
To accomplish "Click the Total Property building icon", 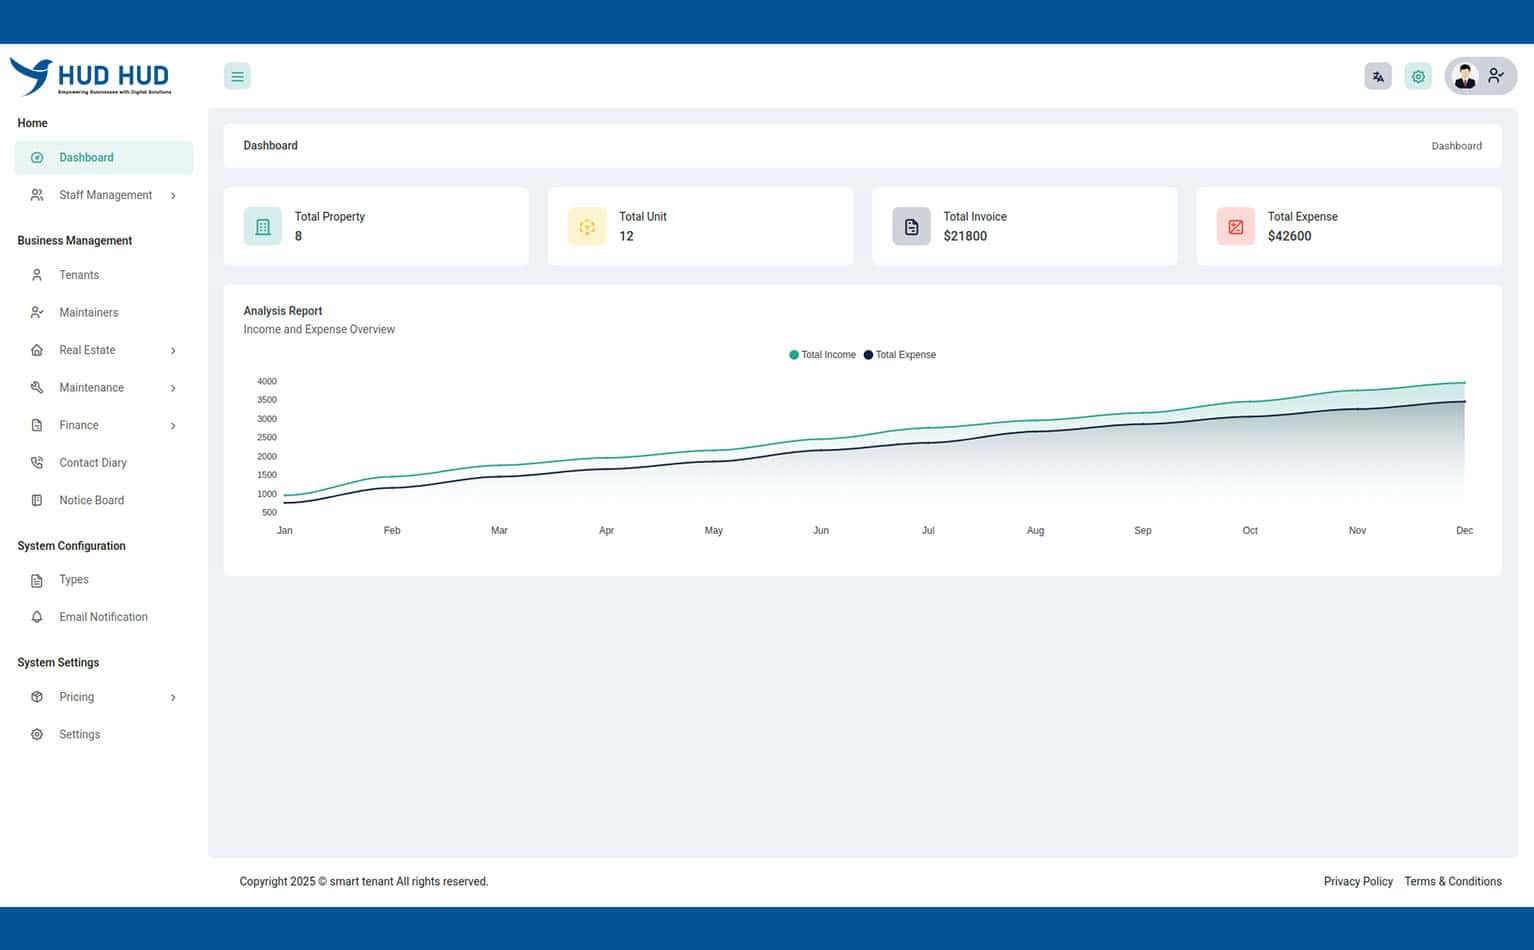I will pos(263,227).
